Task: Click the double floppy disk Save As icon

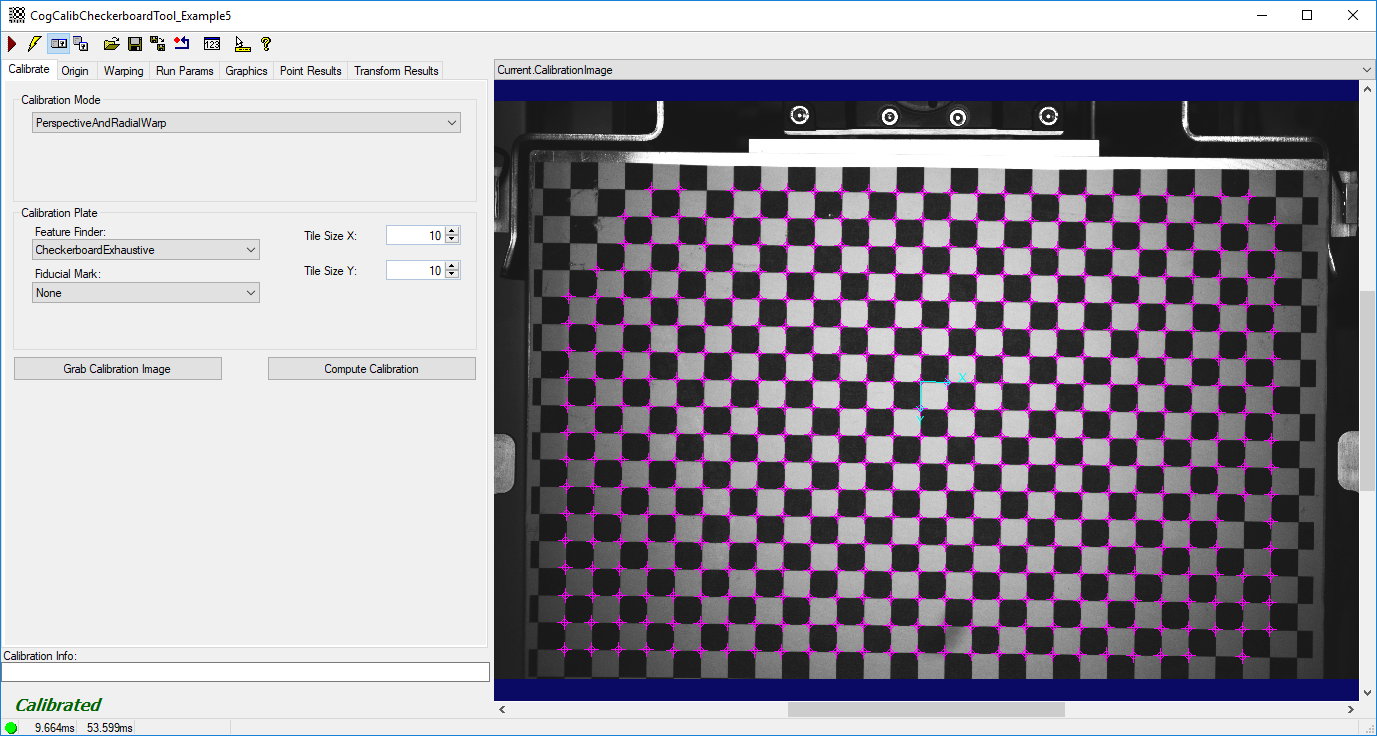Action: [158, 44]
